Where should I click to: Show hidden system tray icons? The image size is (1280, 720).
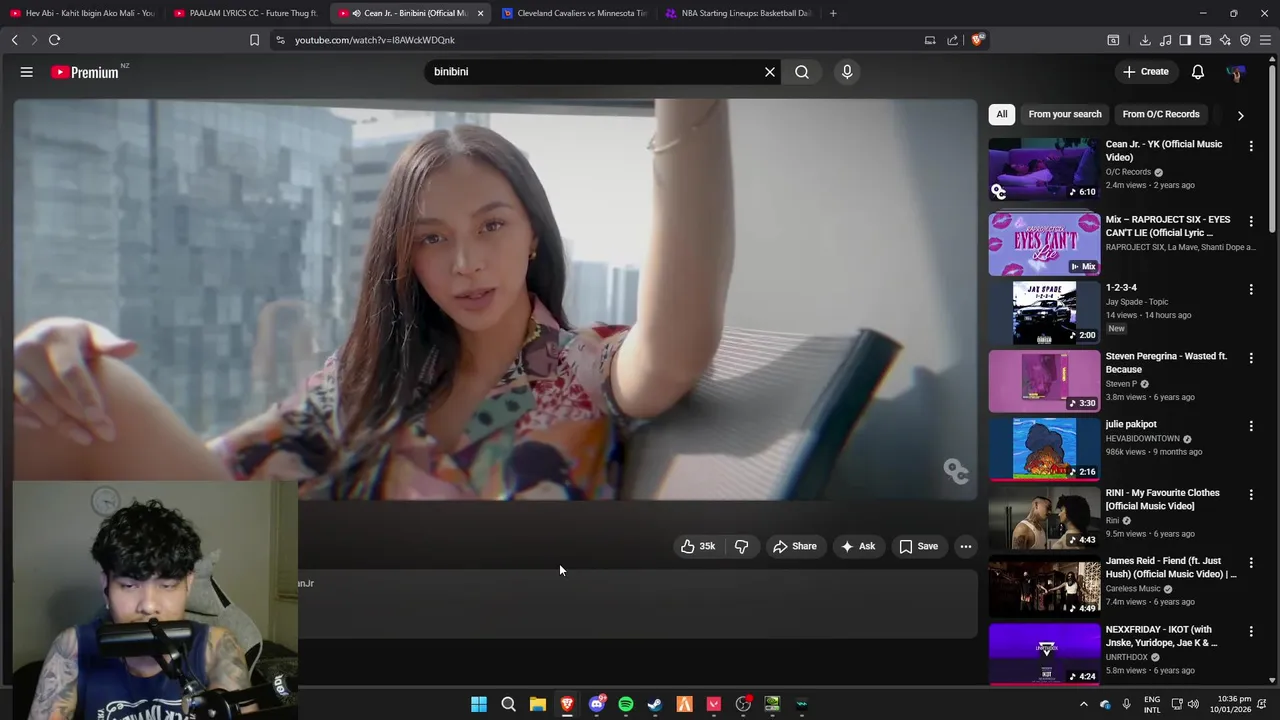(1083, 704)
